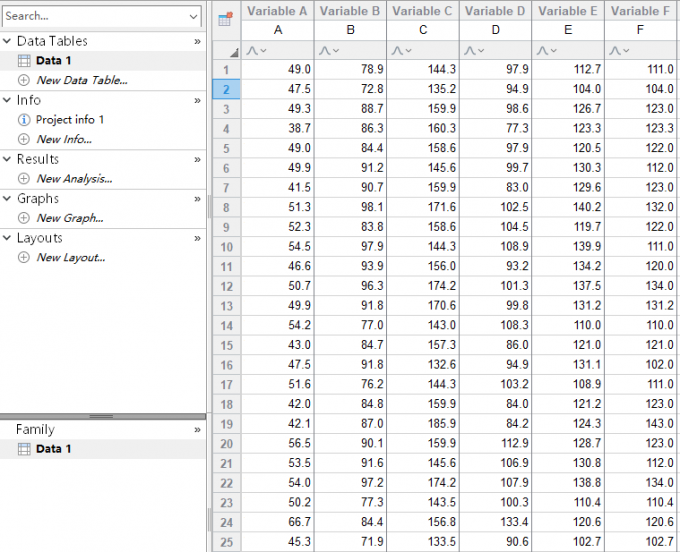The height and width of the screenshot is (552, 680).
Task: Click the table format icon at the grid corner
Action: [x=225, y=19]
